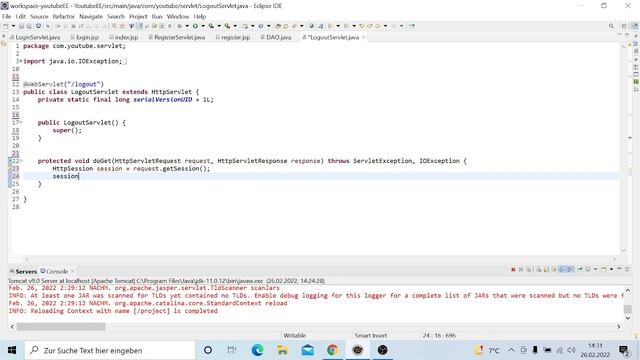Collapse the LogoutServlet constructor at line 17
Screen dimensions: 640x360
pos(20,122)
